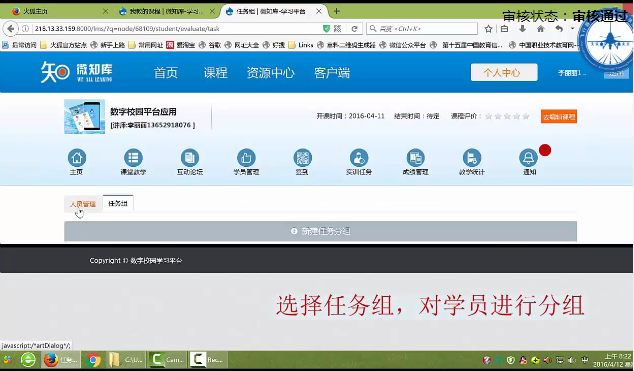Click the orange button beside course rating
This screenshot has height=371, width=634.
coord(559,117)
